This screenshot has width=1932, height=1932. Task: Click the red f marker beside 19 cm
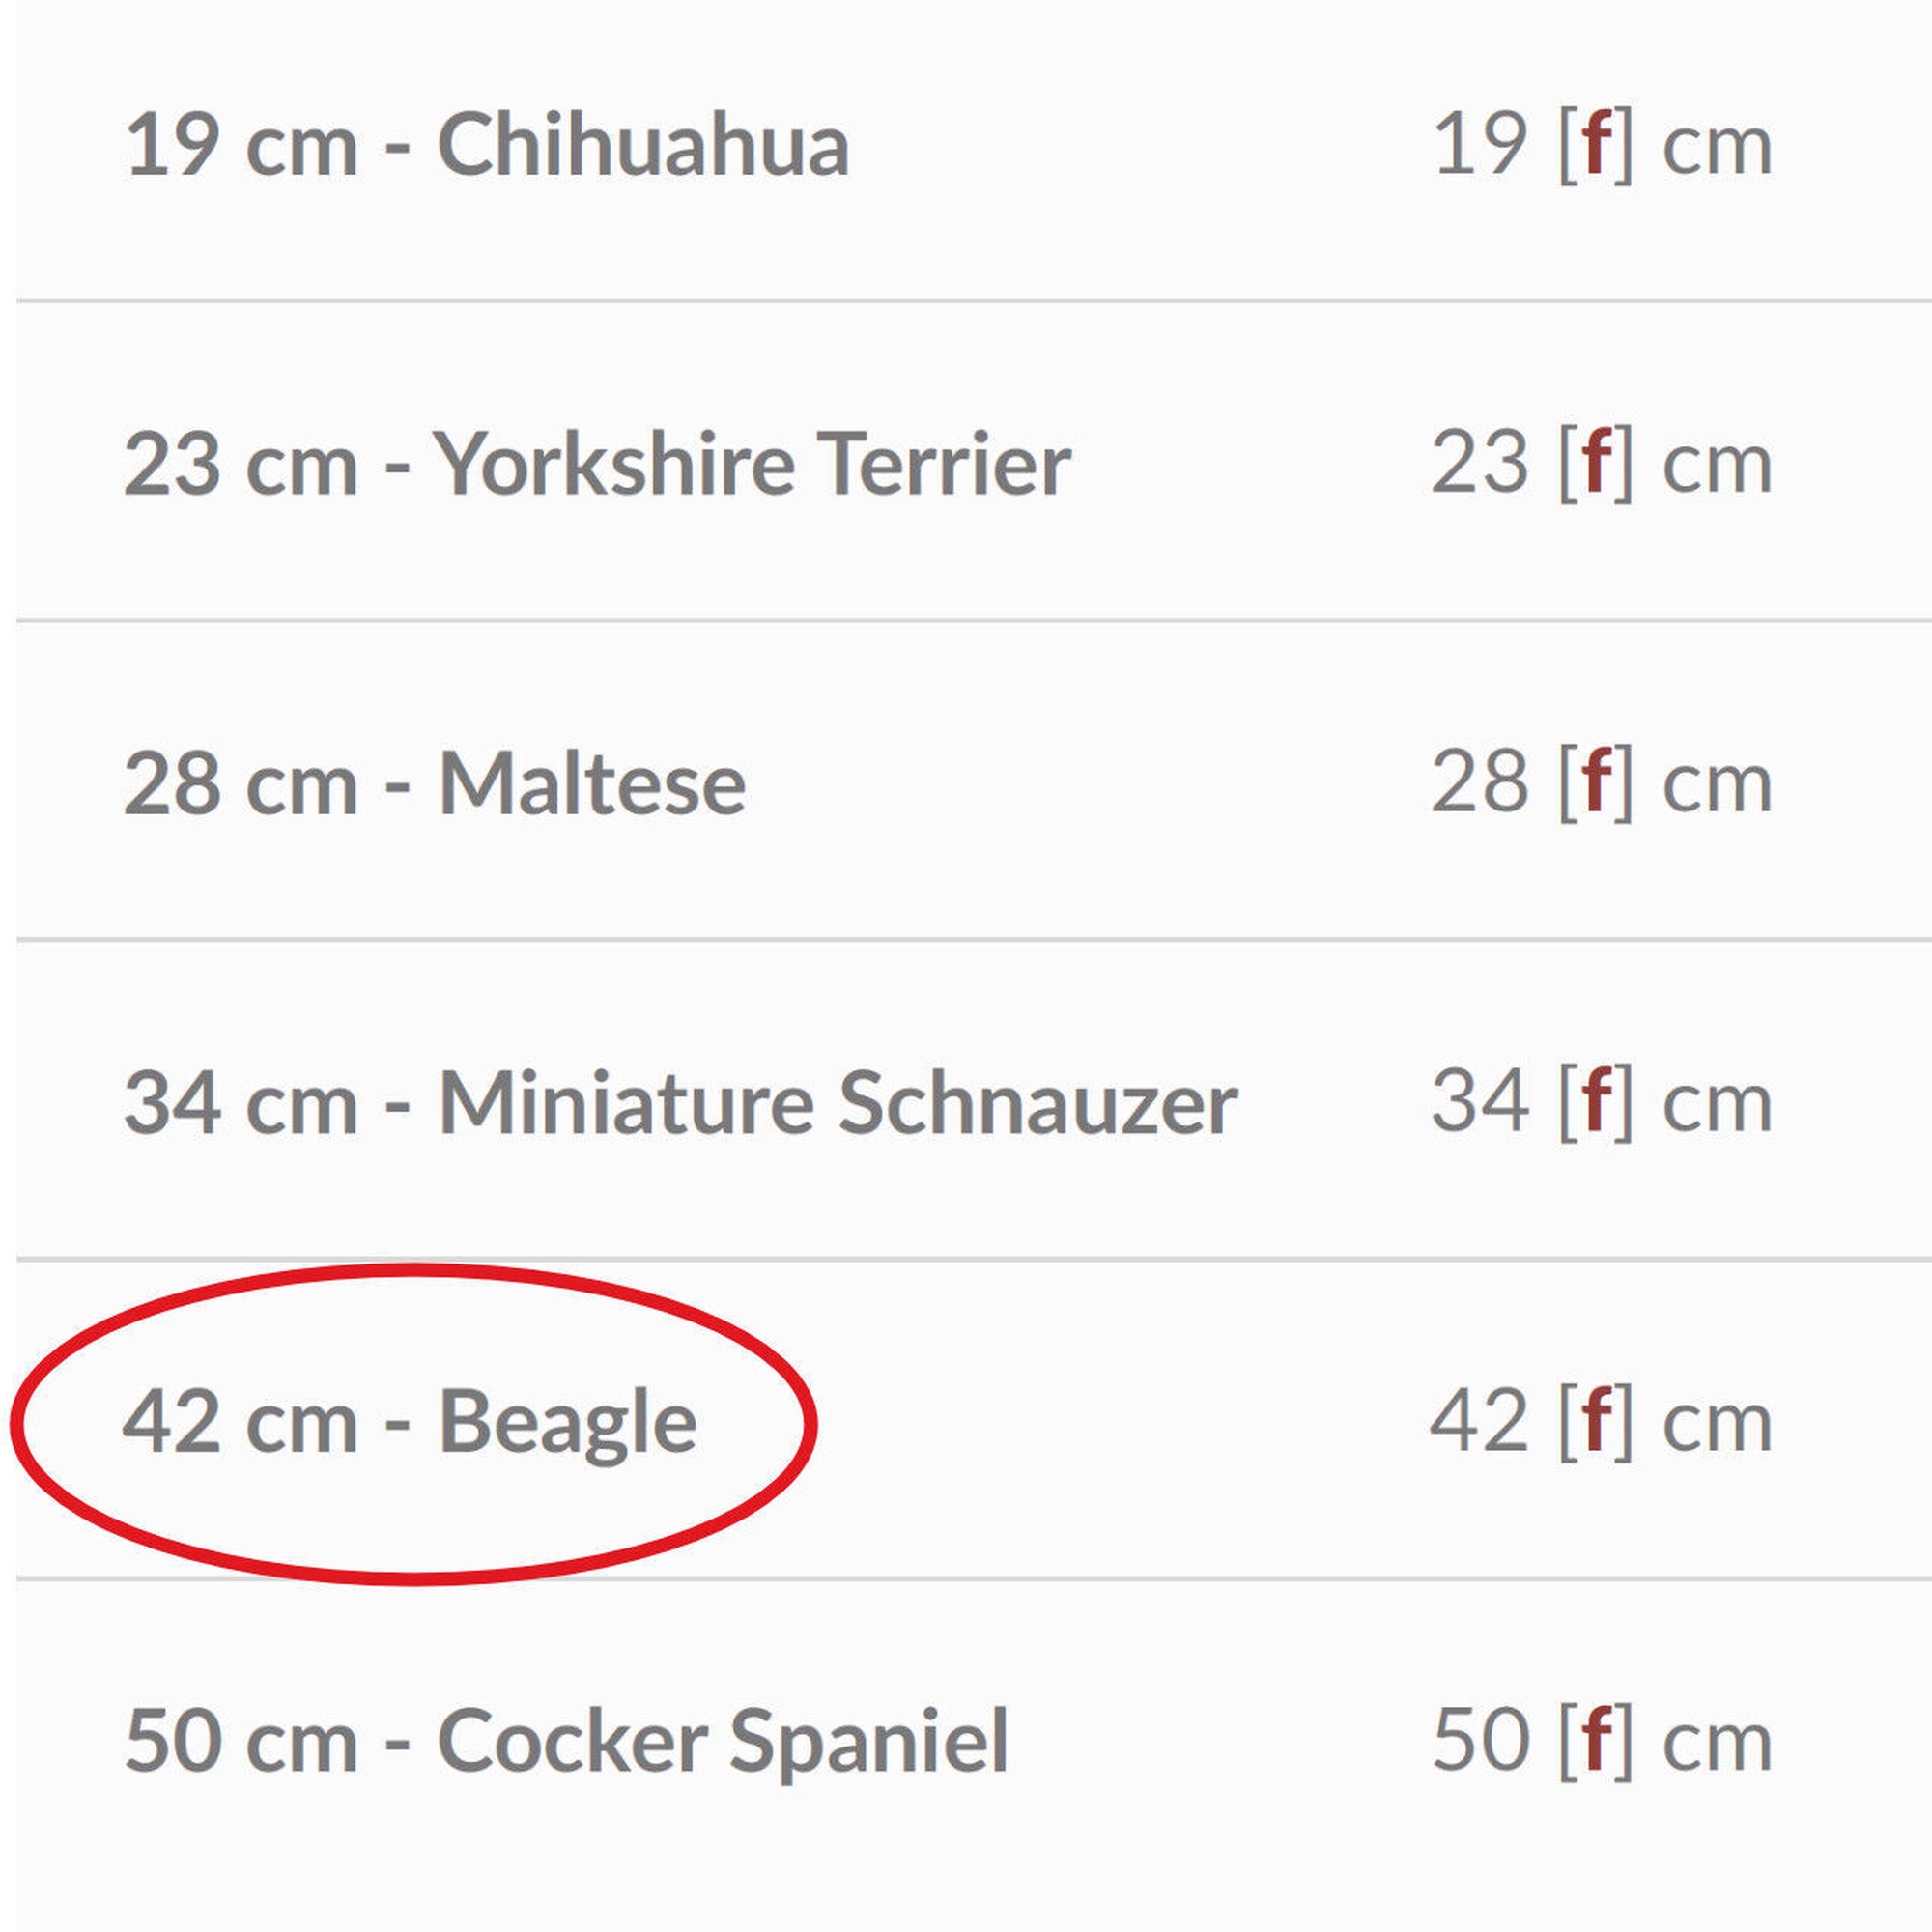[x=1597, y=144]
